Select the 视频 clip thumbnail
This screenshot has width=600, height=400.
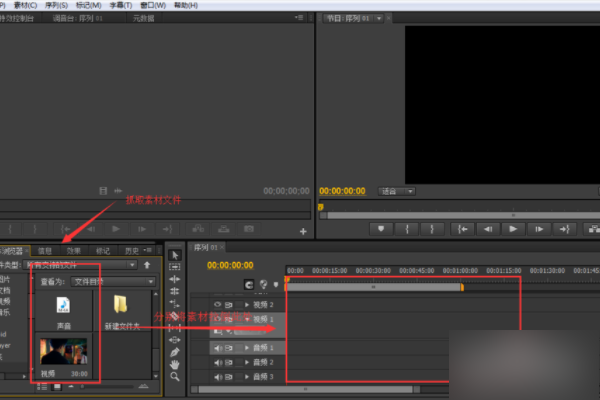64,351
